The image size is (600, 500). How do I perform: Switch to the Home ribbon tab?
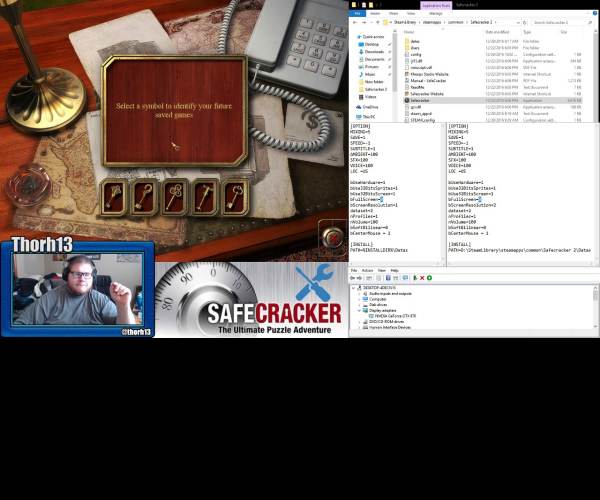coord(375,13)
